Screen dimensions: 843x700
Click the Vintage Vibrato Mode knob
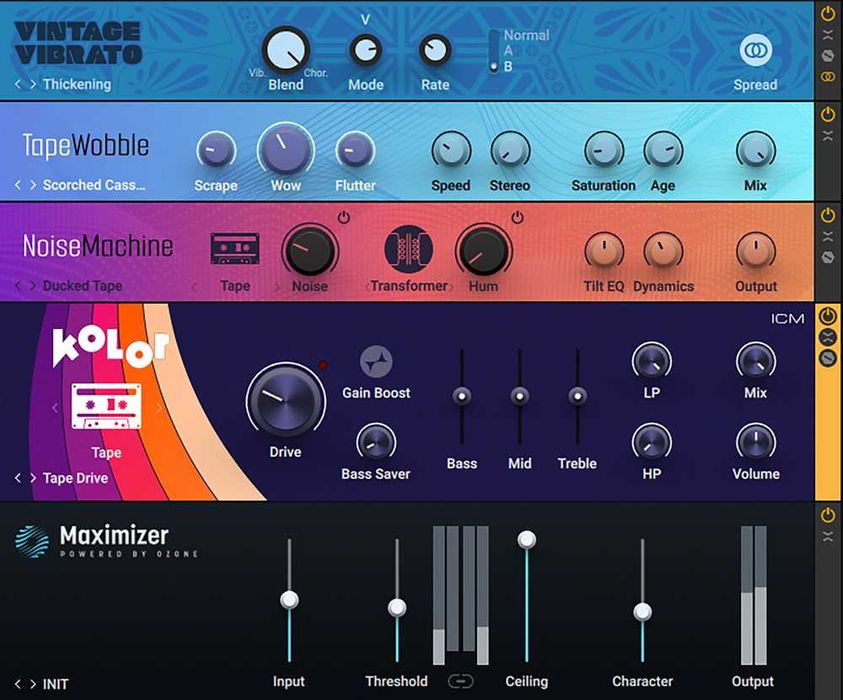point(366,51)
